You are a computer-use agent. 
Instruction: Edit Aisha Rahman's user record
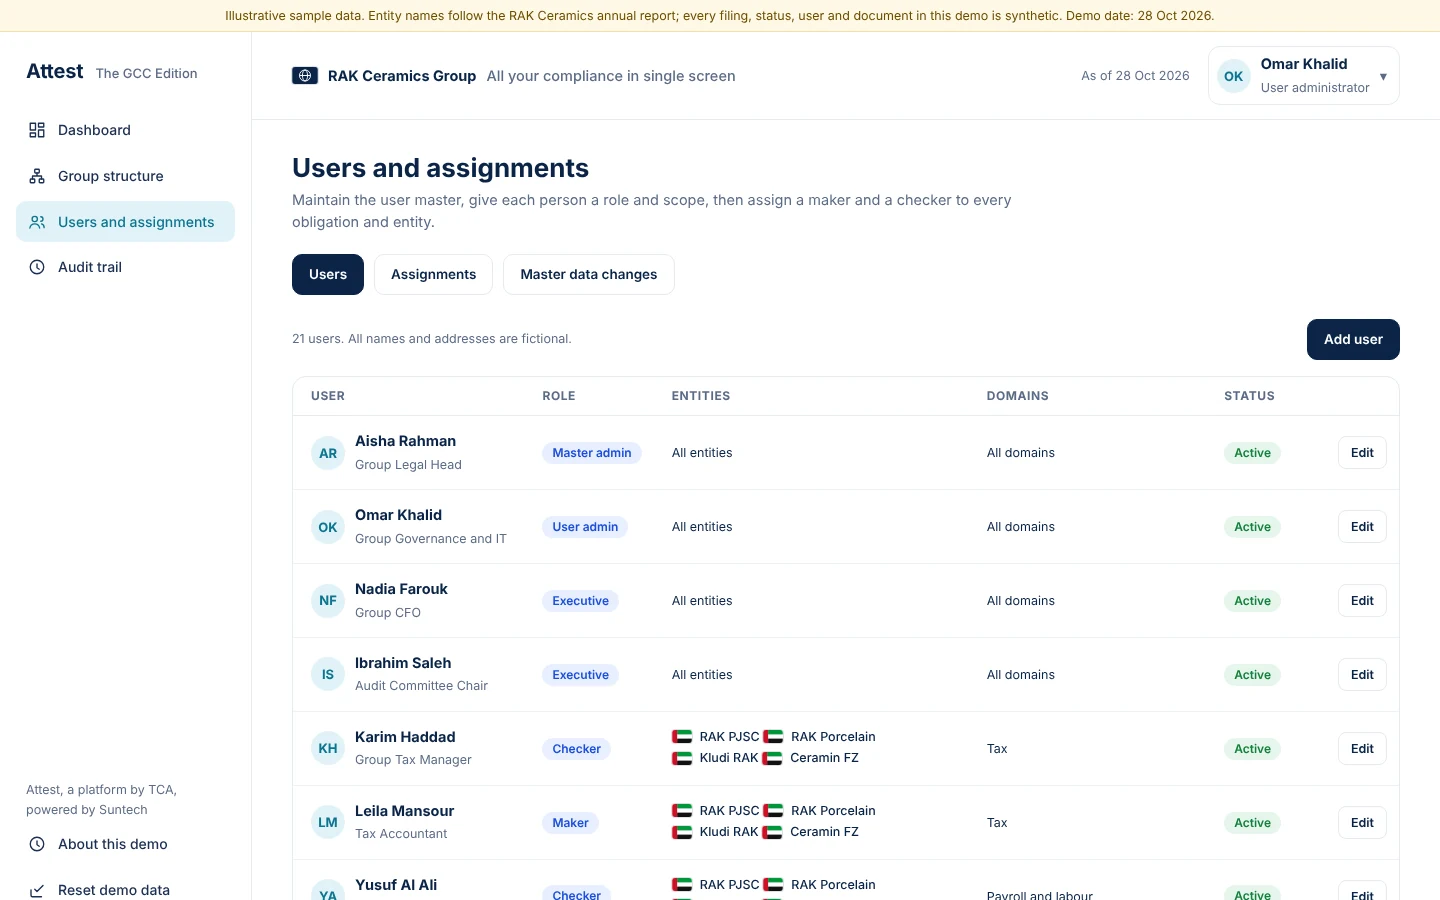tap(1362, 453)
